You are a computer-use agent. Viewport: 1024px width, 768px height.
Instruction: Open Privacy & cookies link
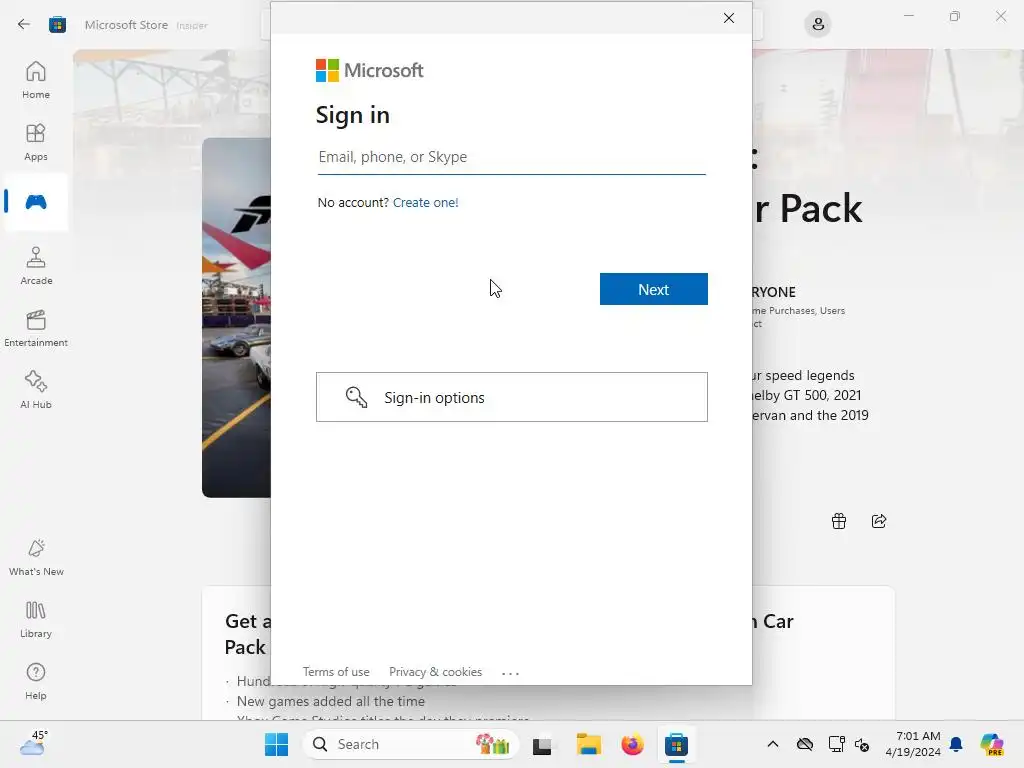(436, 672)
